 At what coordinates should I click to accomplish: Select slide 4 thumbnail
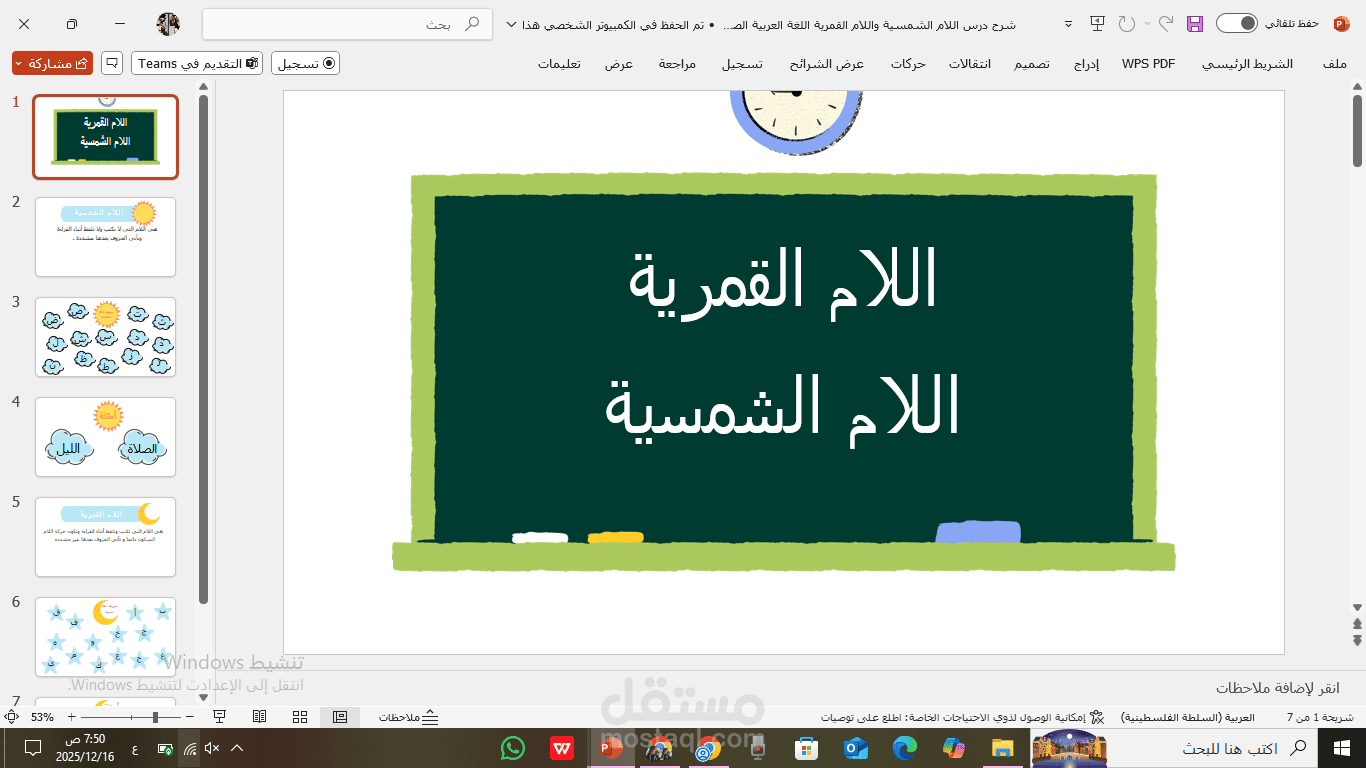(105, 437)
